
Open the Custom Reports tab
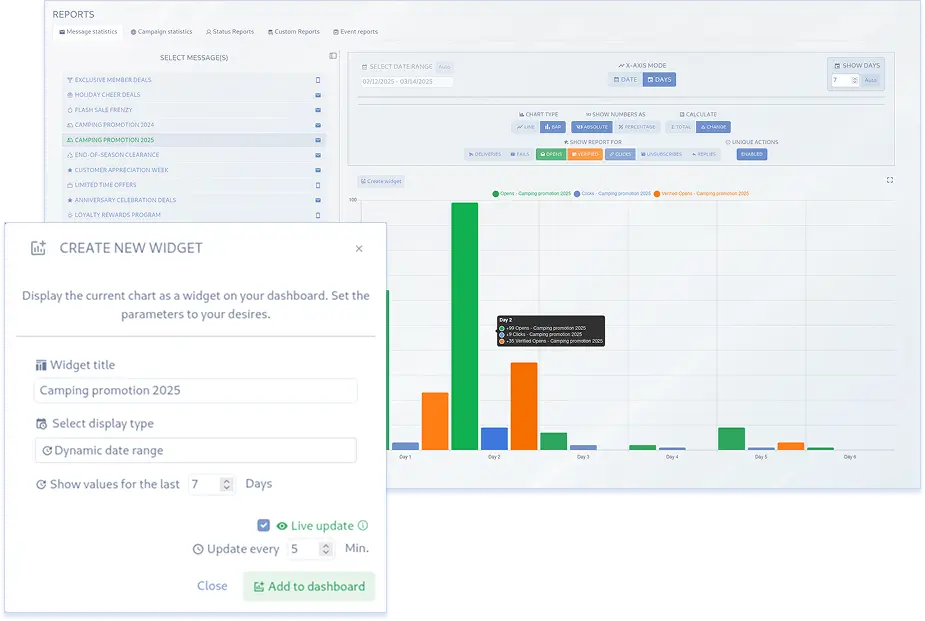tap(293, 32)
